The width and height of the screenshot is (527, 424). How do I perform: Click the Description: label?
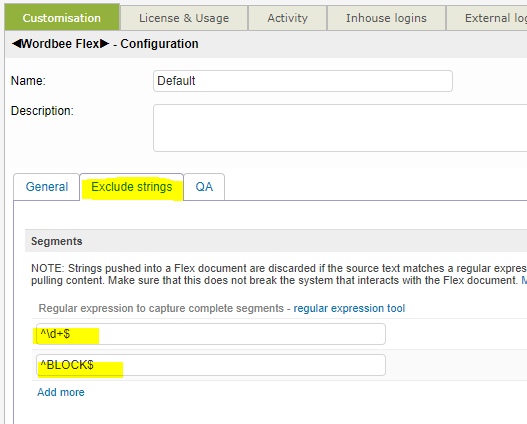coord(42,111)
